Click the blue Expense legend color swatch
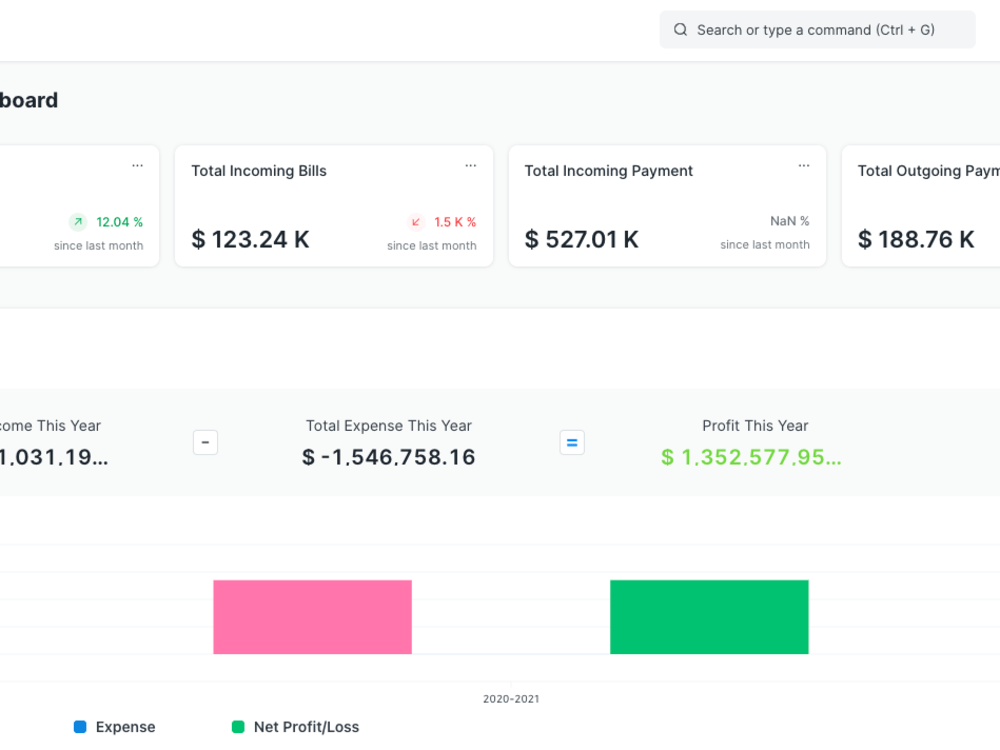This screenshot has width=1000, height=750. pyautogui.click(x=81, y=727)
